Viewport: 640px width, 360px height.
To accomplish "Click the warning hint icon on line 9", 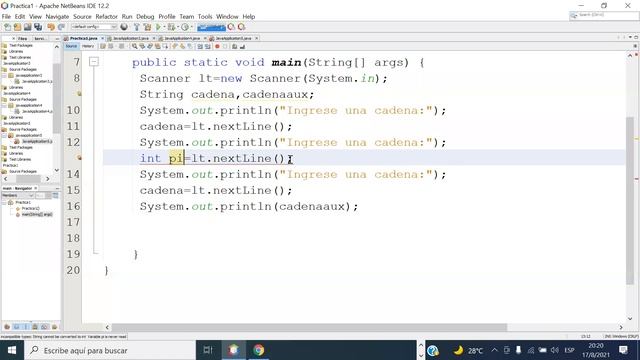I will [79, 94].
